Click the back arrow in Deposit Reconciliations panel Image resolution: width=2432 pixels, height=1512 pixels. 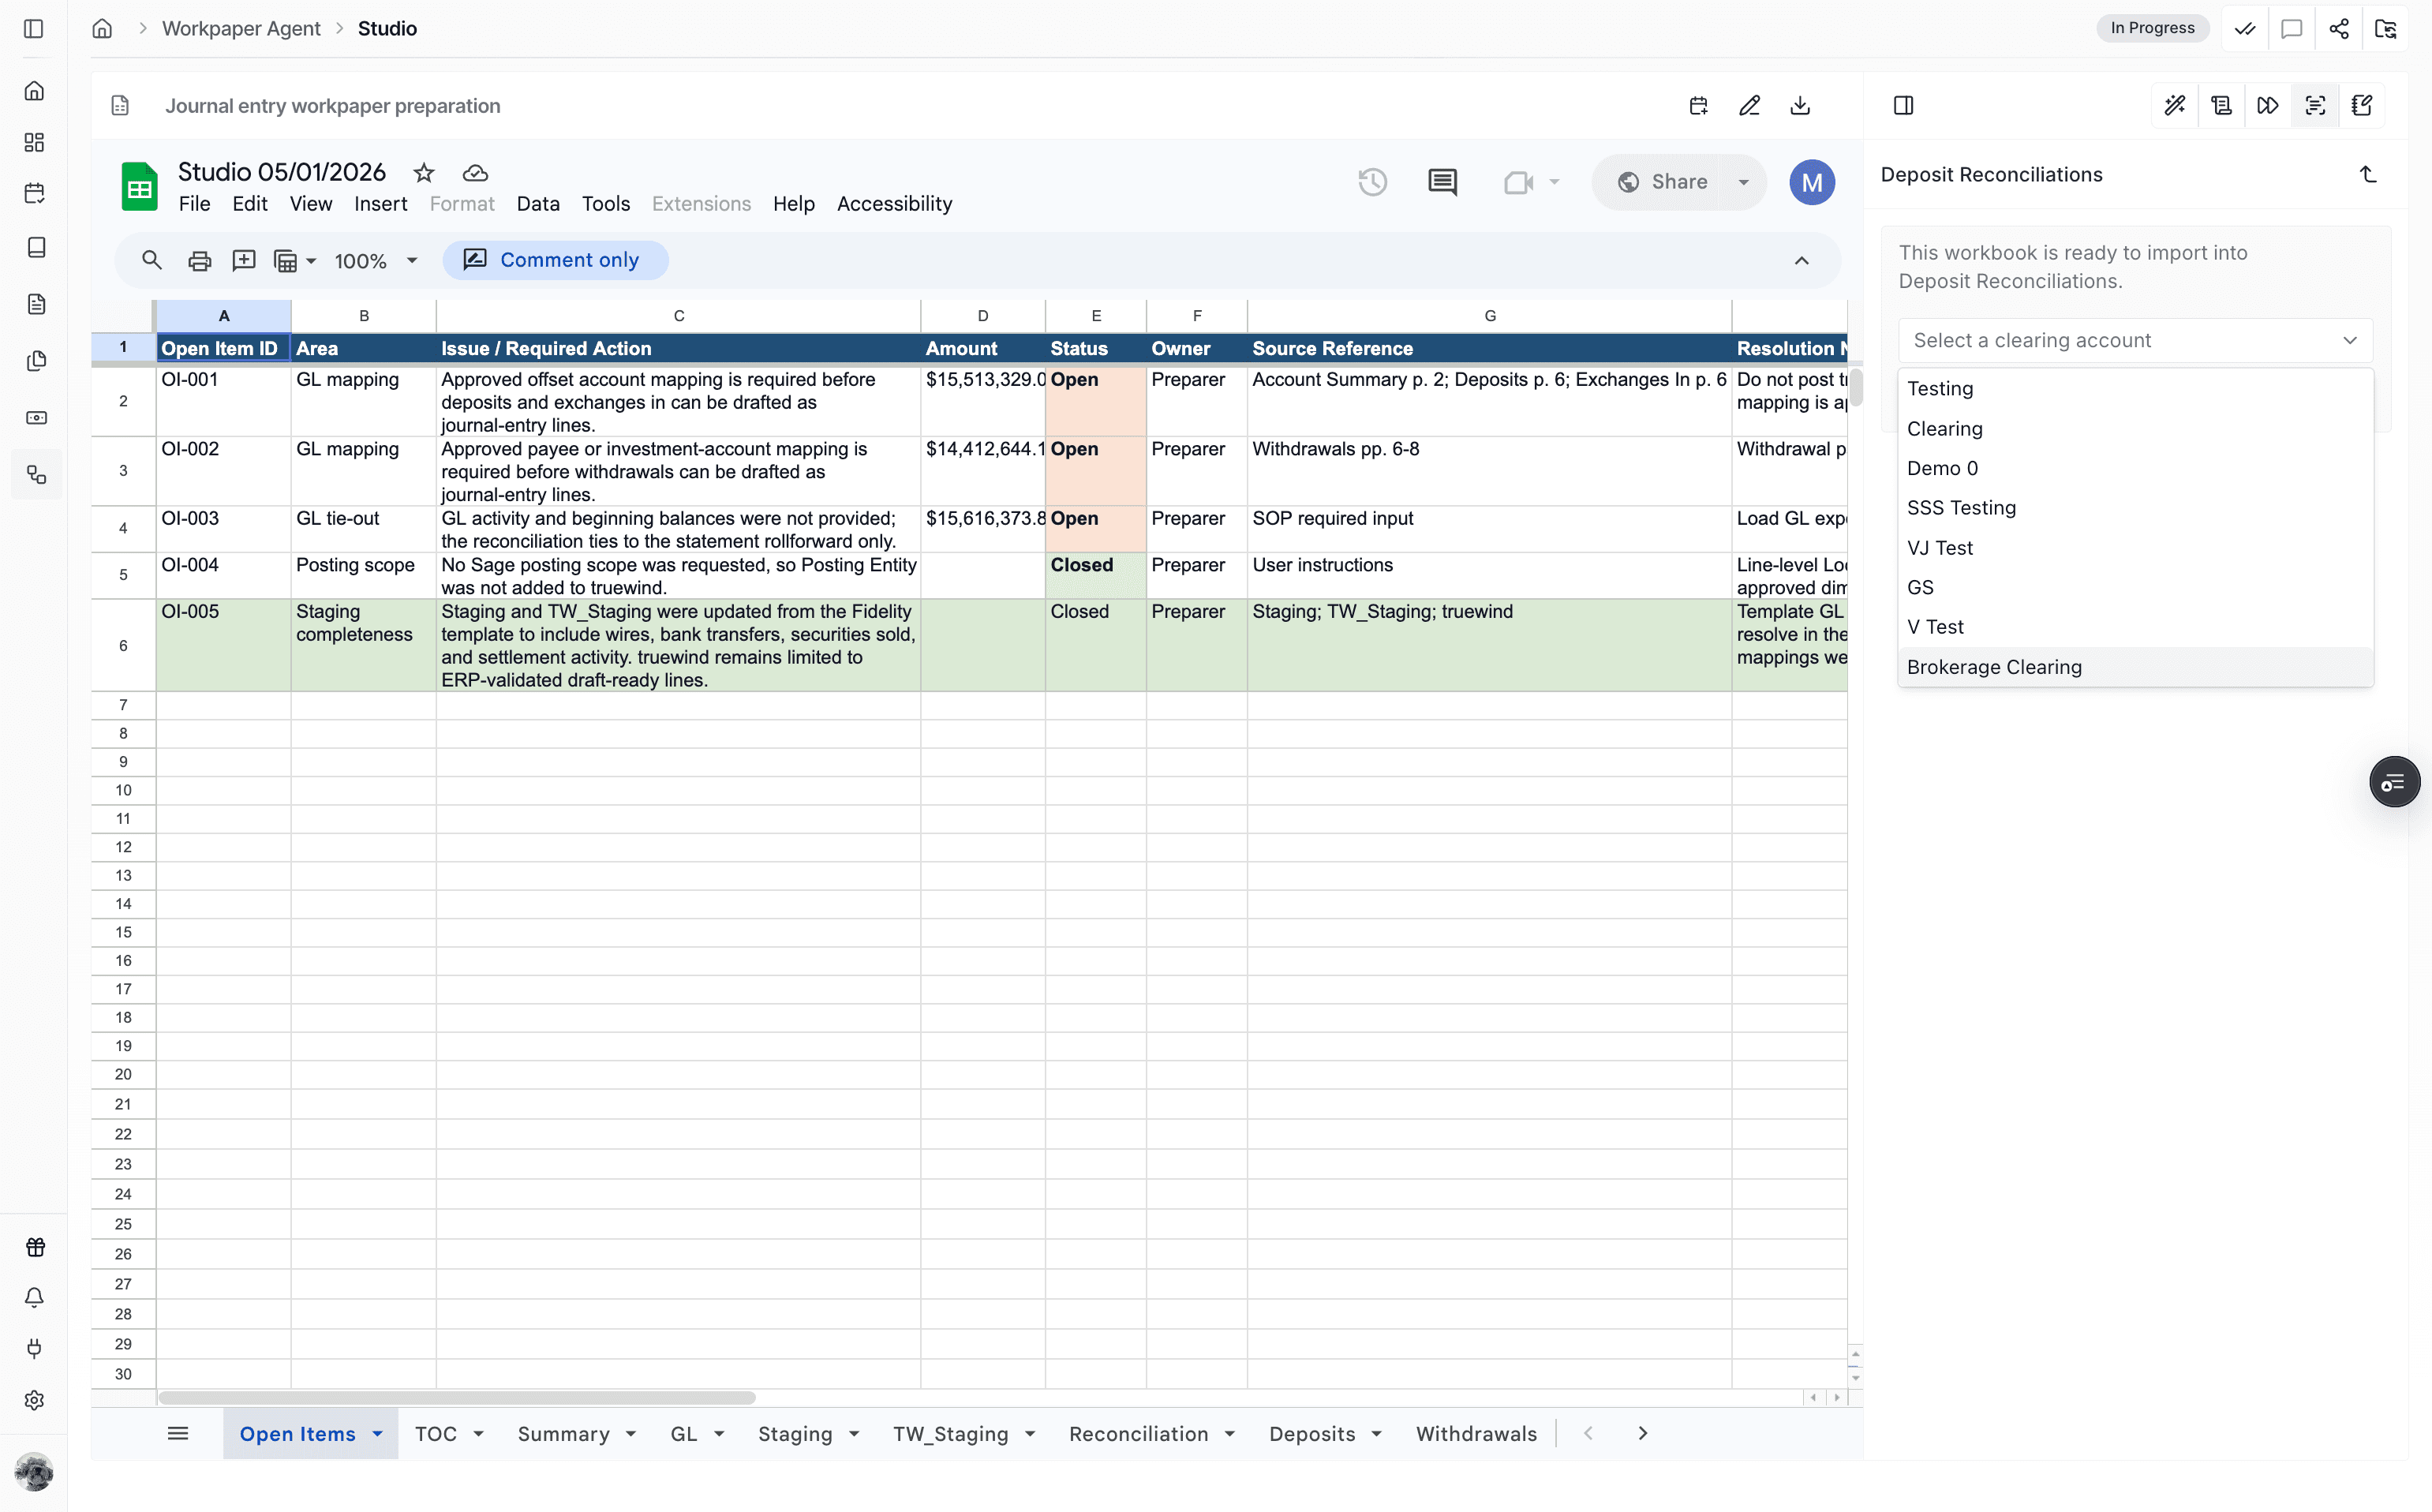click(x=2367, y=175)
